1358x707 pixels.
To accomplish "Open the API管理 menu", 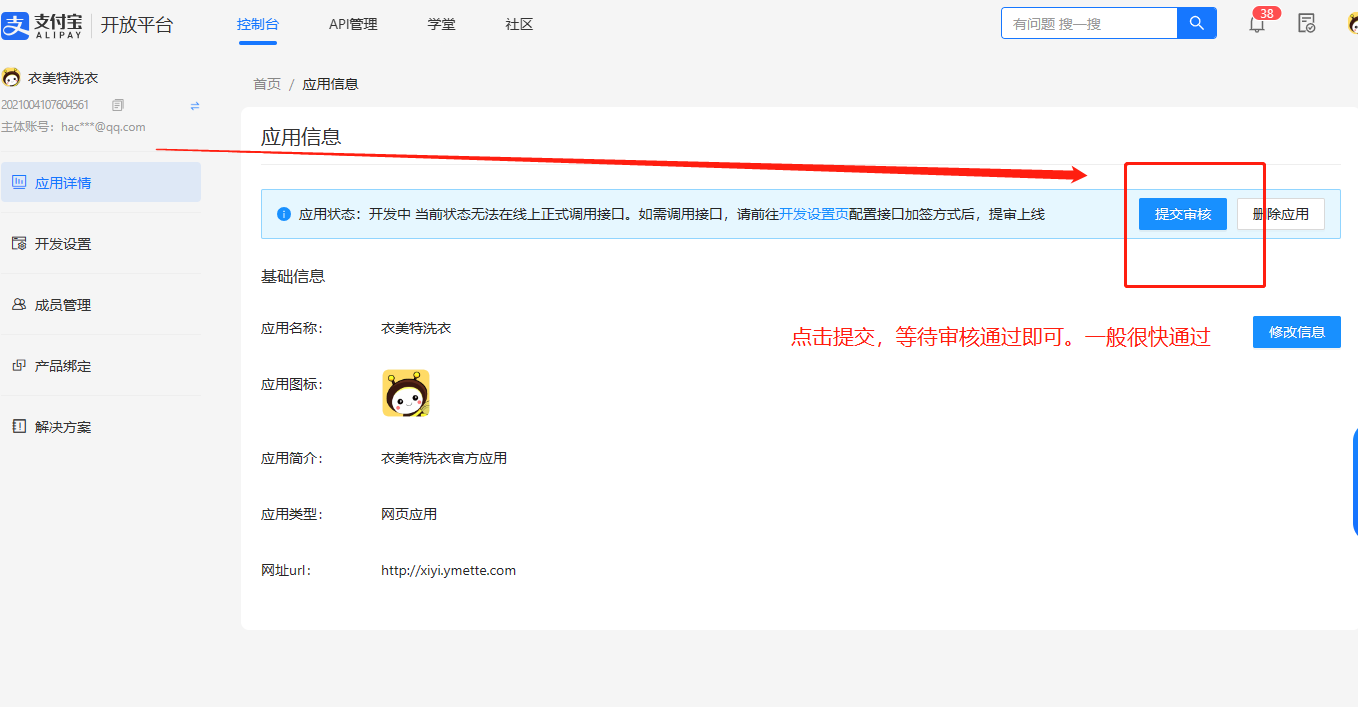I will click(x=353, y=24).
